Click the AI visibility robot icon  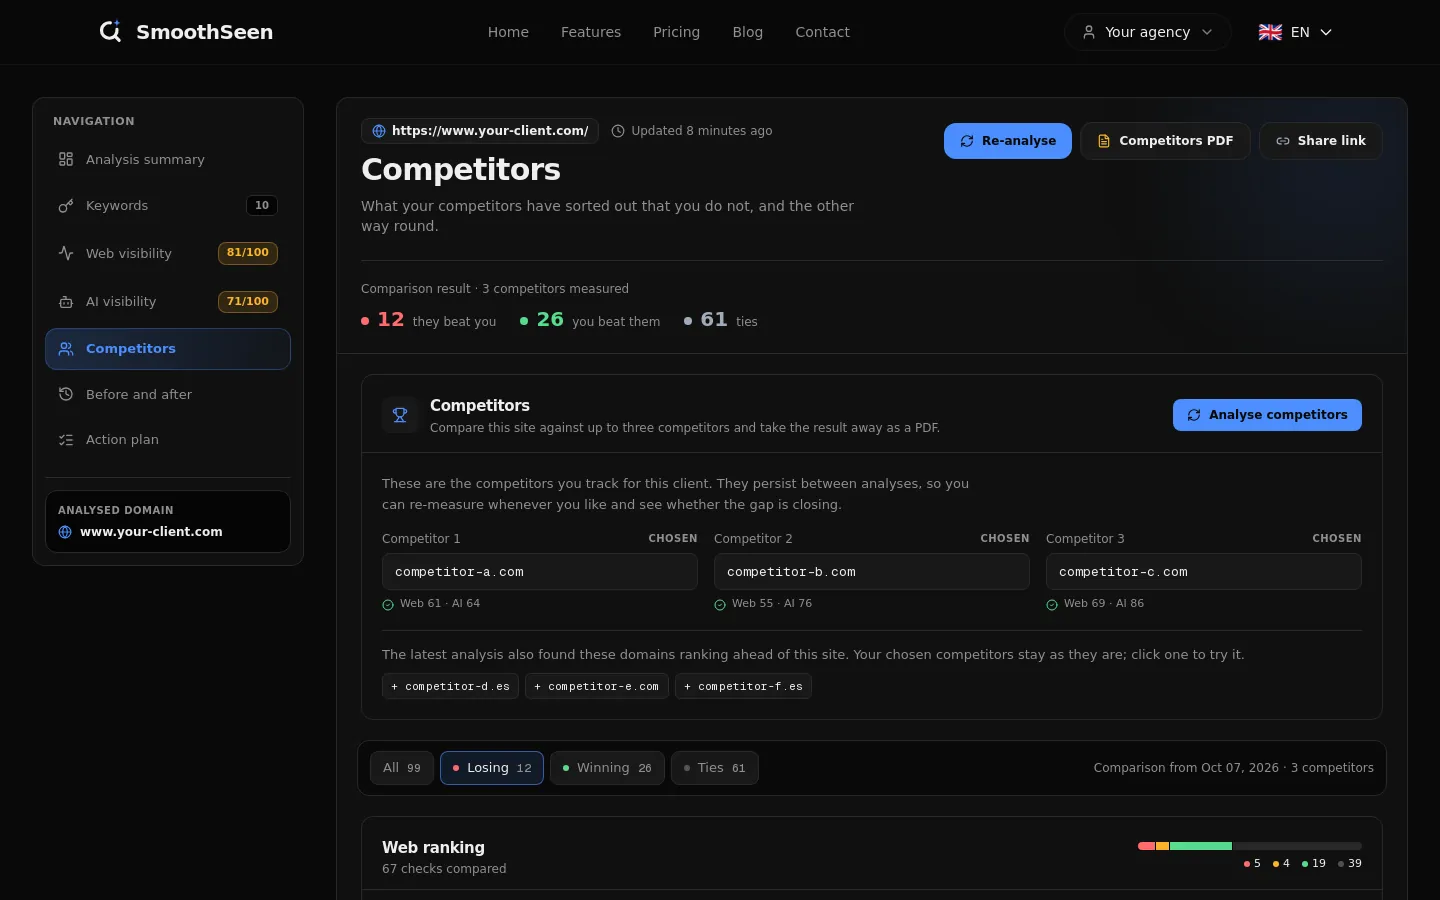[x=66, y=302]
